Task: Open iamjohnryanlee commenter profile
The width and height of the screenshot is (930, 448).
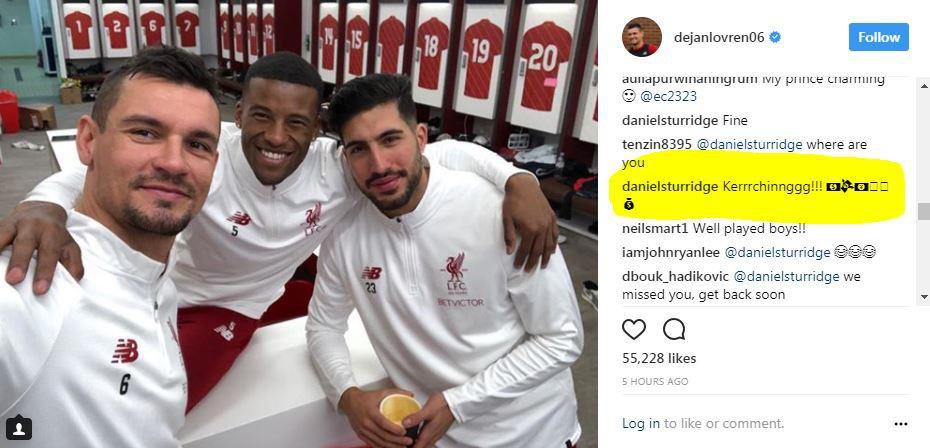Action: [671, 253]
